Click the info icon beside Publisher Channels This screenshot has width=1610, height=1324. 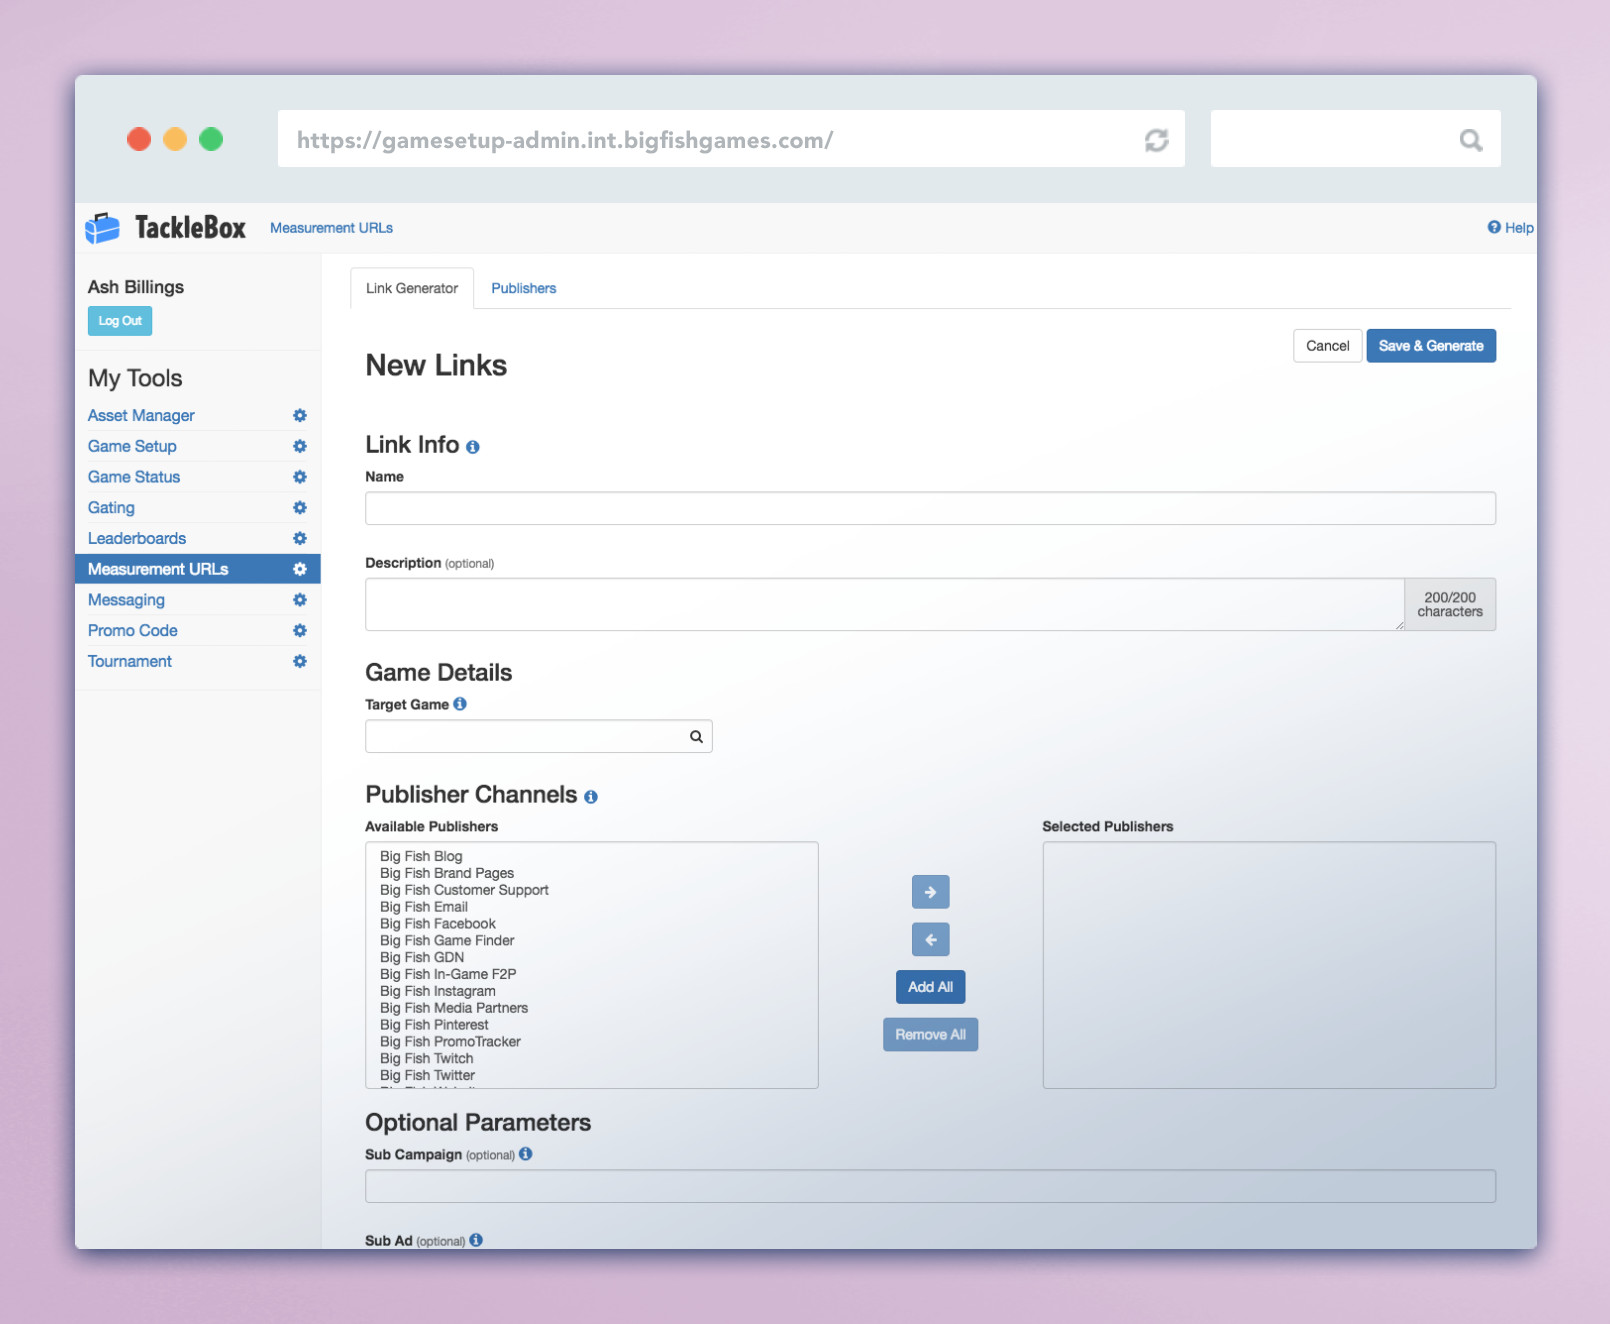pos(591,797)
